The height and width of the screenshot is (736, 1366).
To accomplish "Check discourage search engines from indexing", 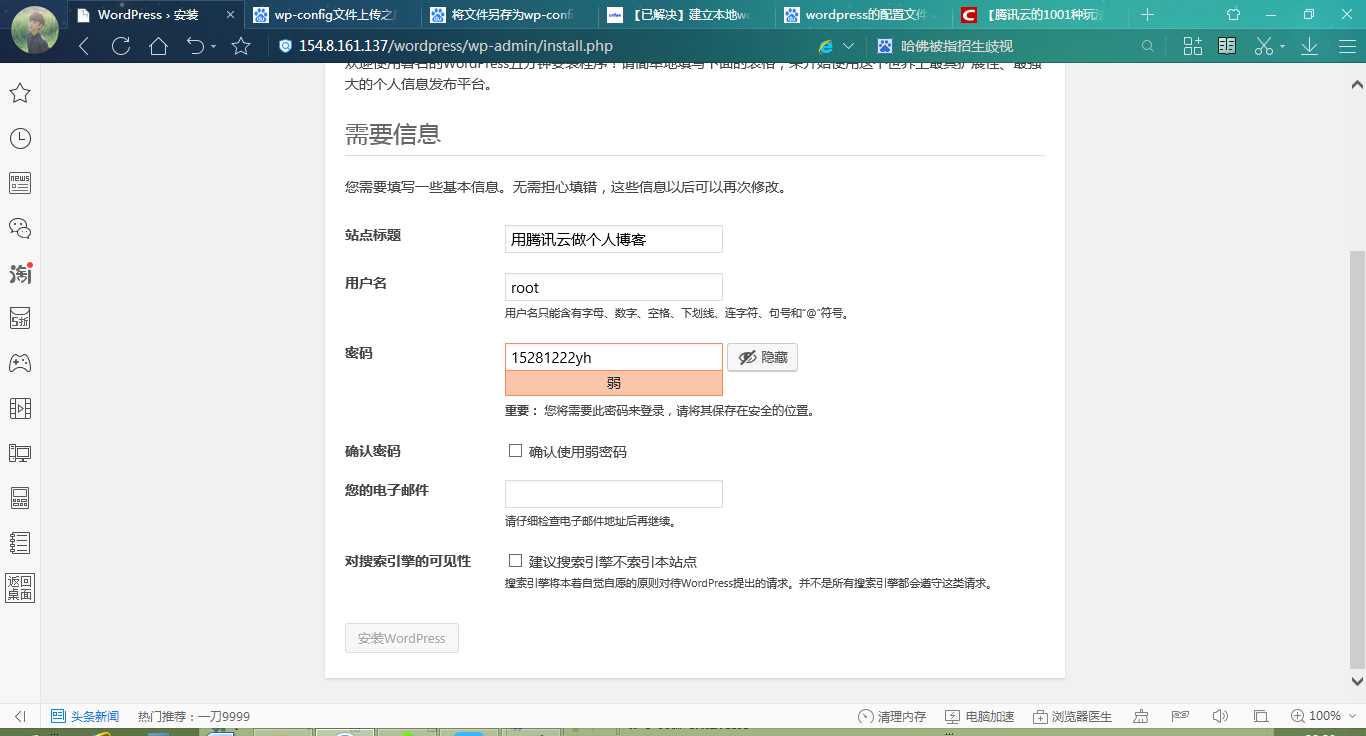I will pyautogui.click(x=515, y=561).
